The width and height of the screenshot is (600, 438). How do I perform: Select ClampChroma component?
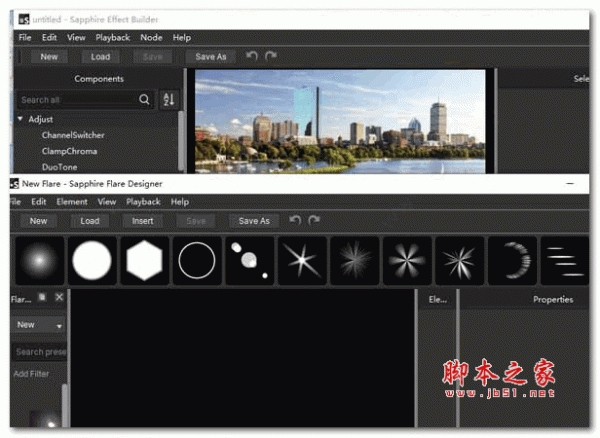pos(70,151)
